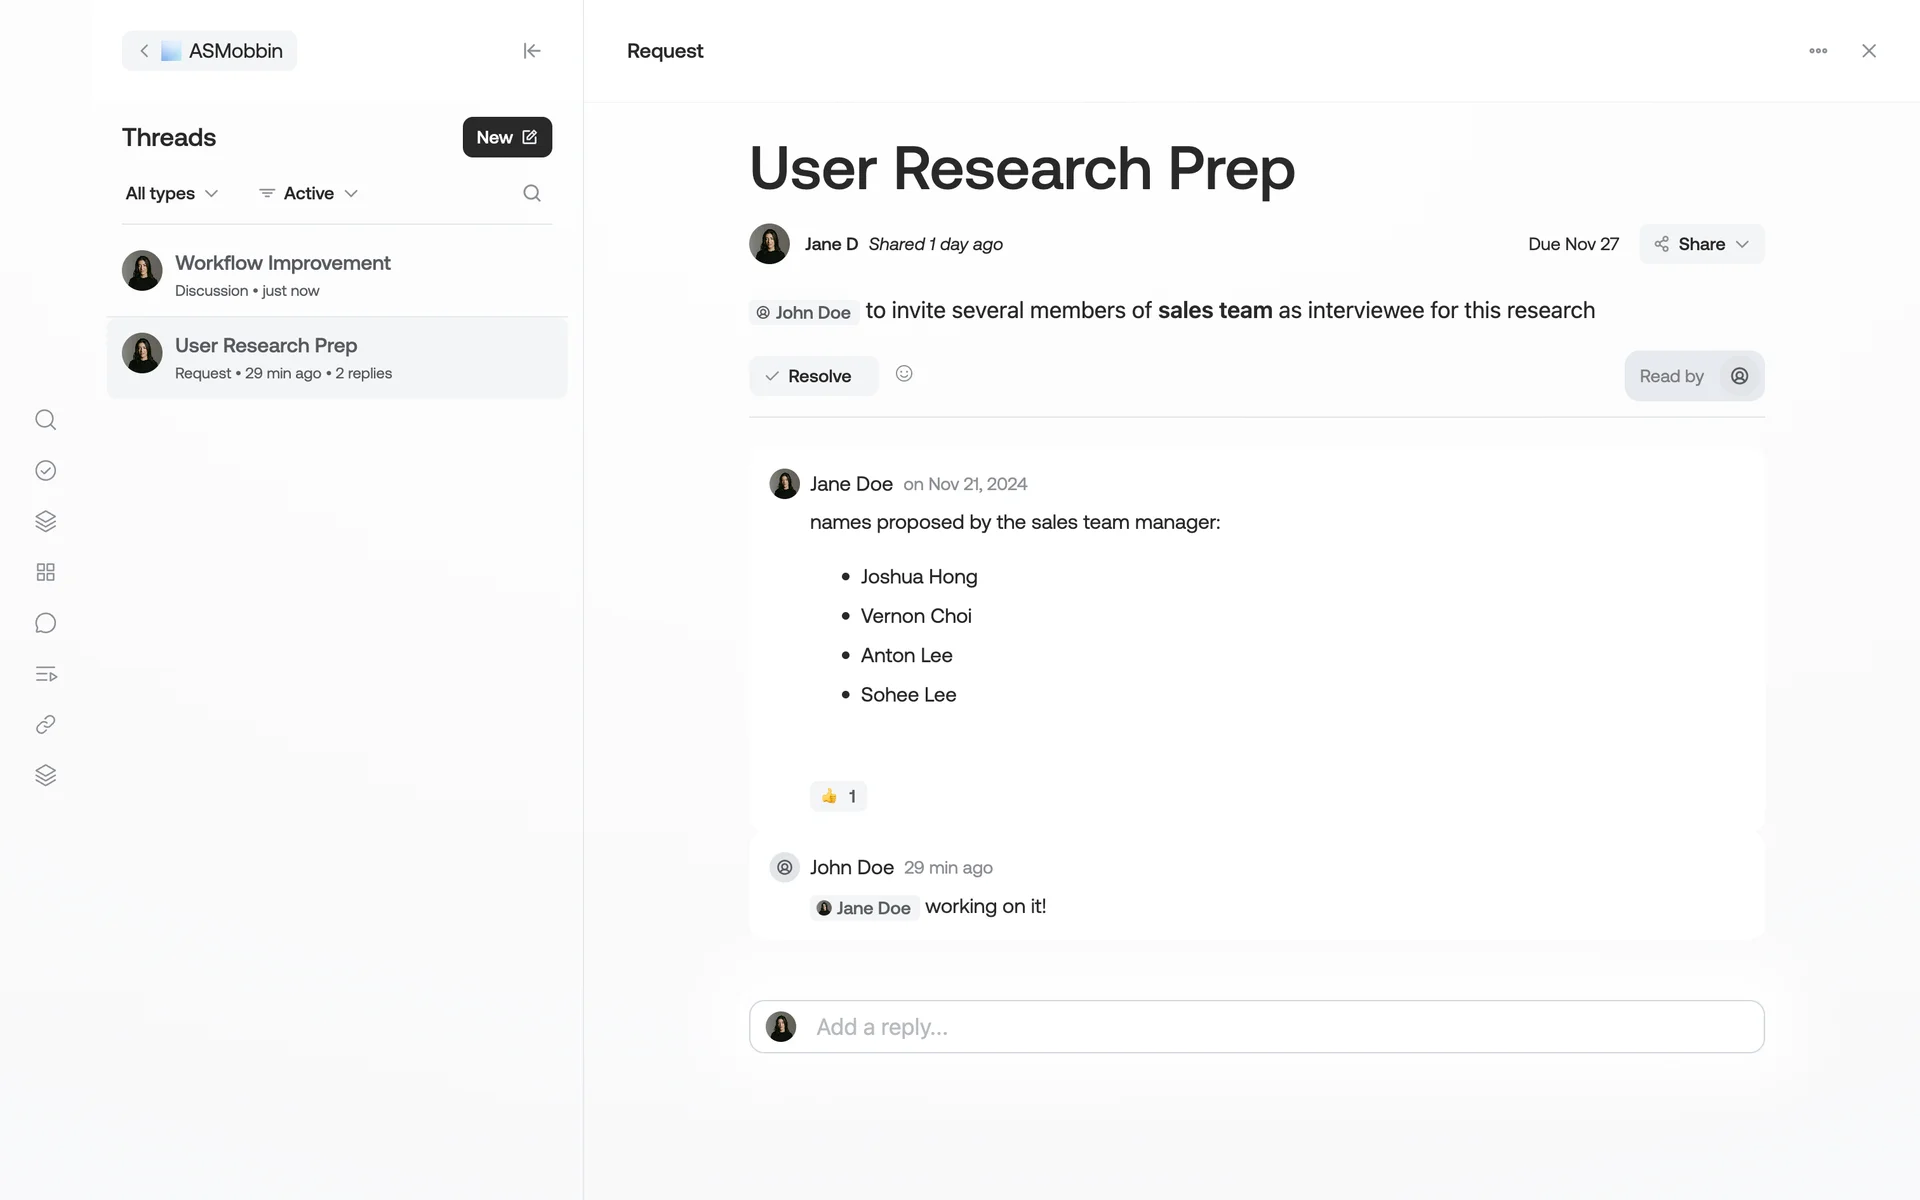Image resolution: width=1920 pixels, height=1200 pixels.
Task: Click the grid apps icon in sidebar
Action: pyautogui.click(x=46, y=572)
